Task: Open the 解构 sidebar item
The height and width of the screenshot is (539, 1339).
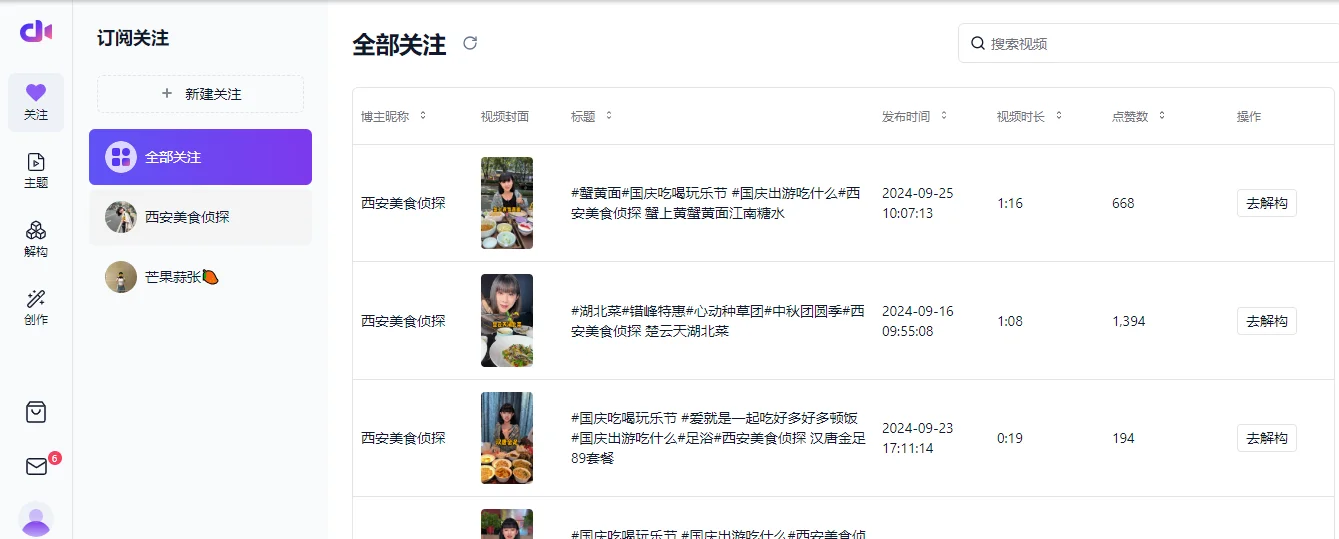Action: [x=36, y=239]
